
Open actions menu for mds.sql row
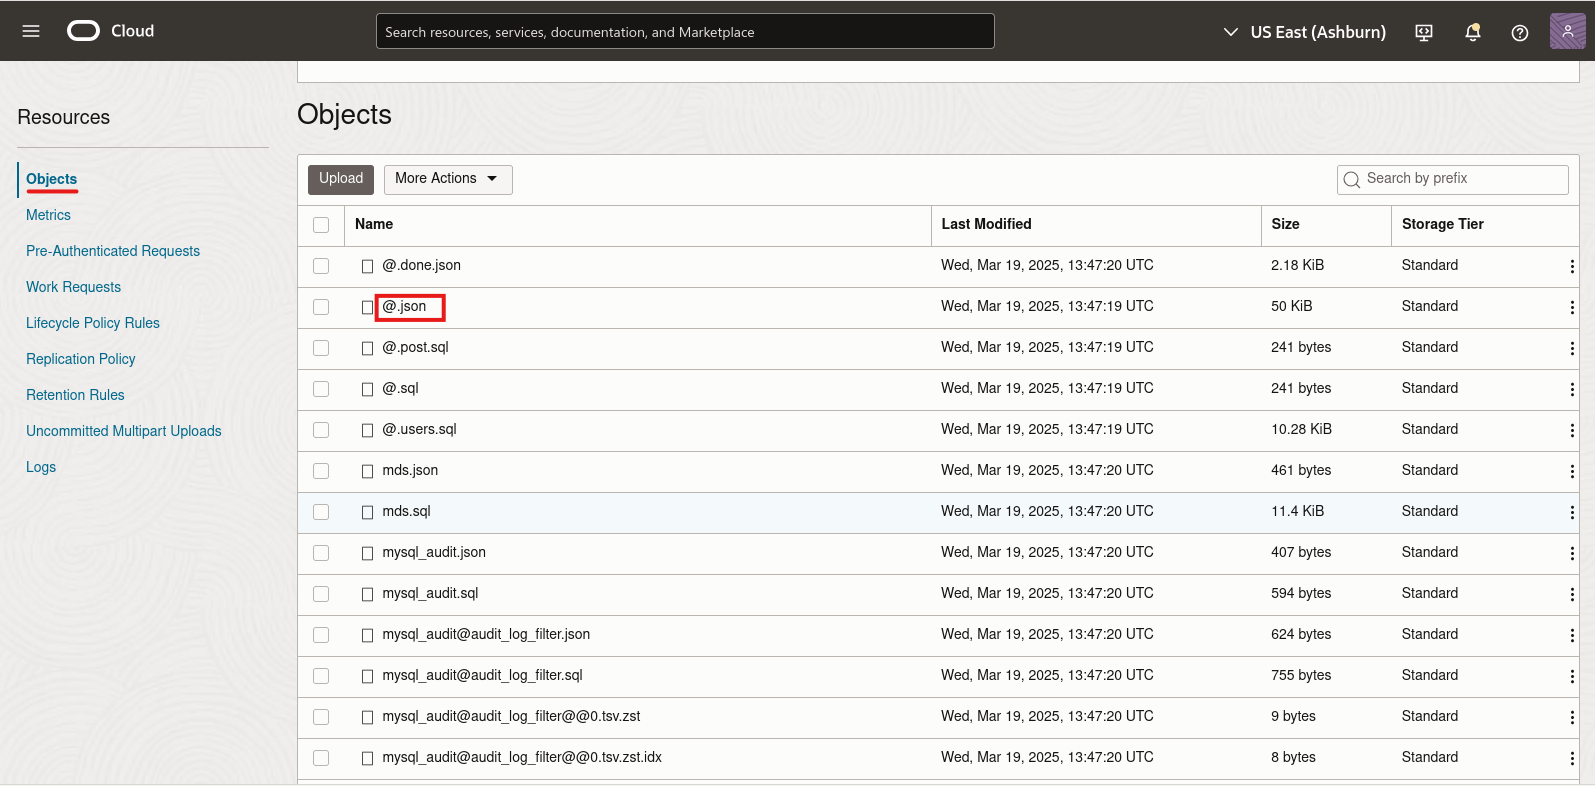[x=1572, y=512]
